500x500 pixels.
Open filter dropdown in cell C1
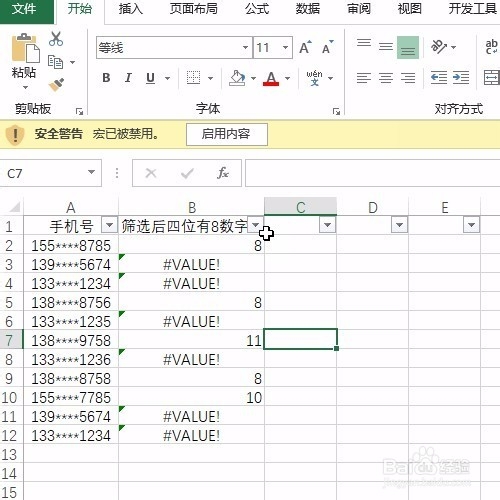(327, 225)
